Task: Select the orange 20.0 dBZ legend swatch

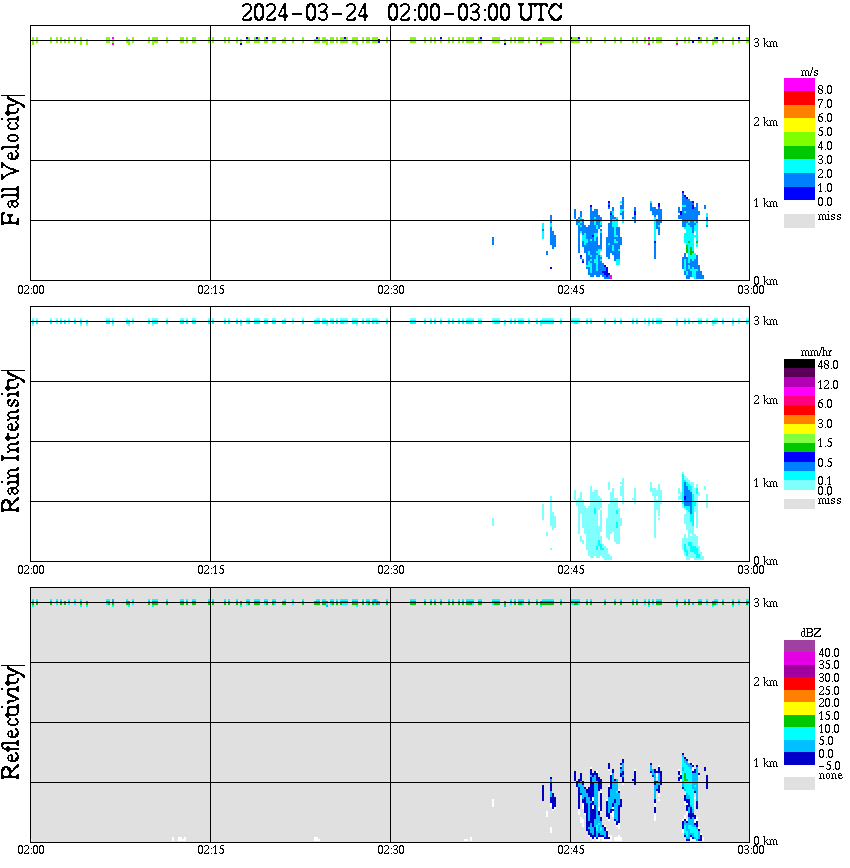Action: pos(799,696)
